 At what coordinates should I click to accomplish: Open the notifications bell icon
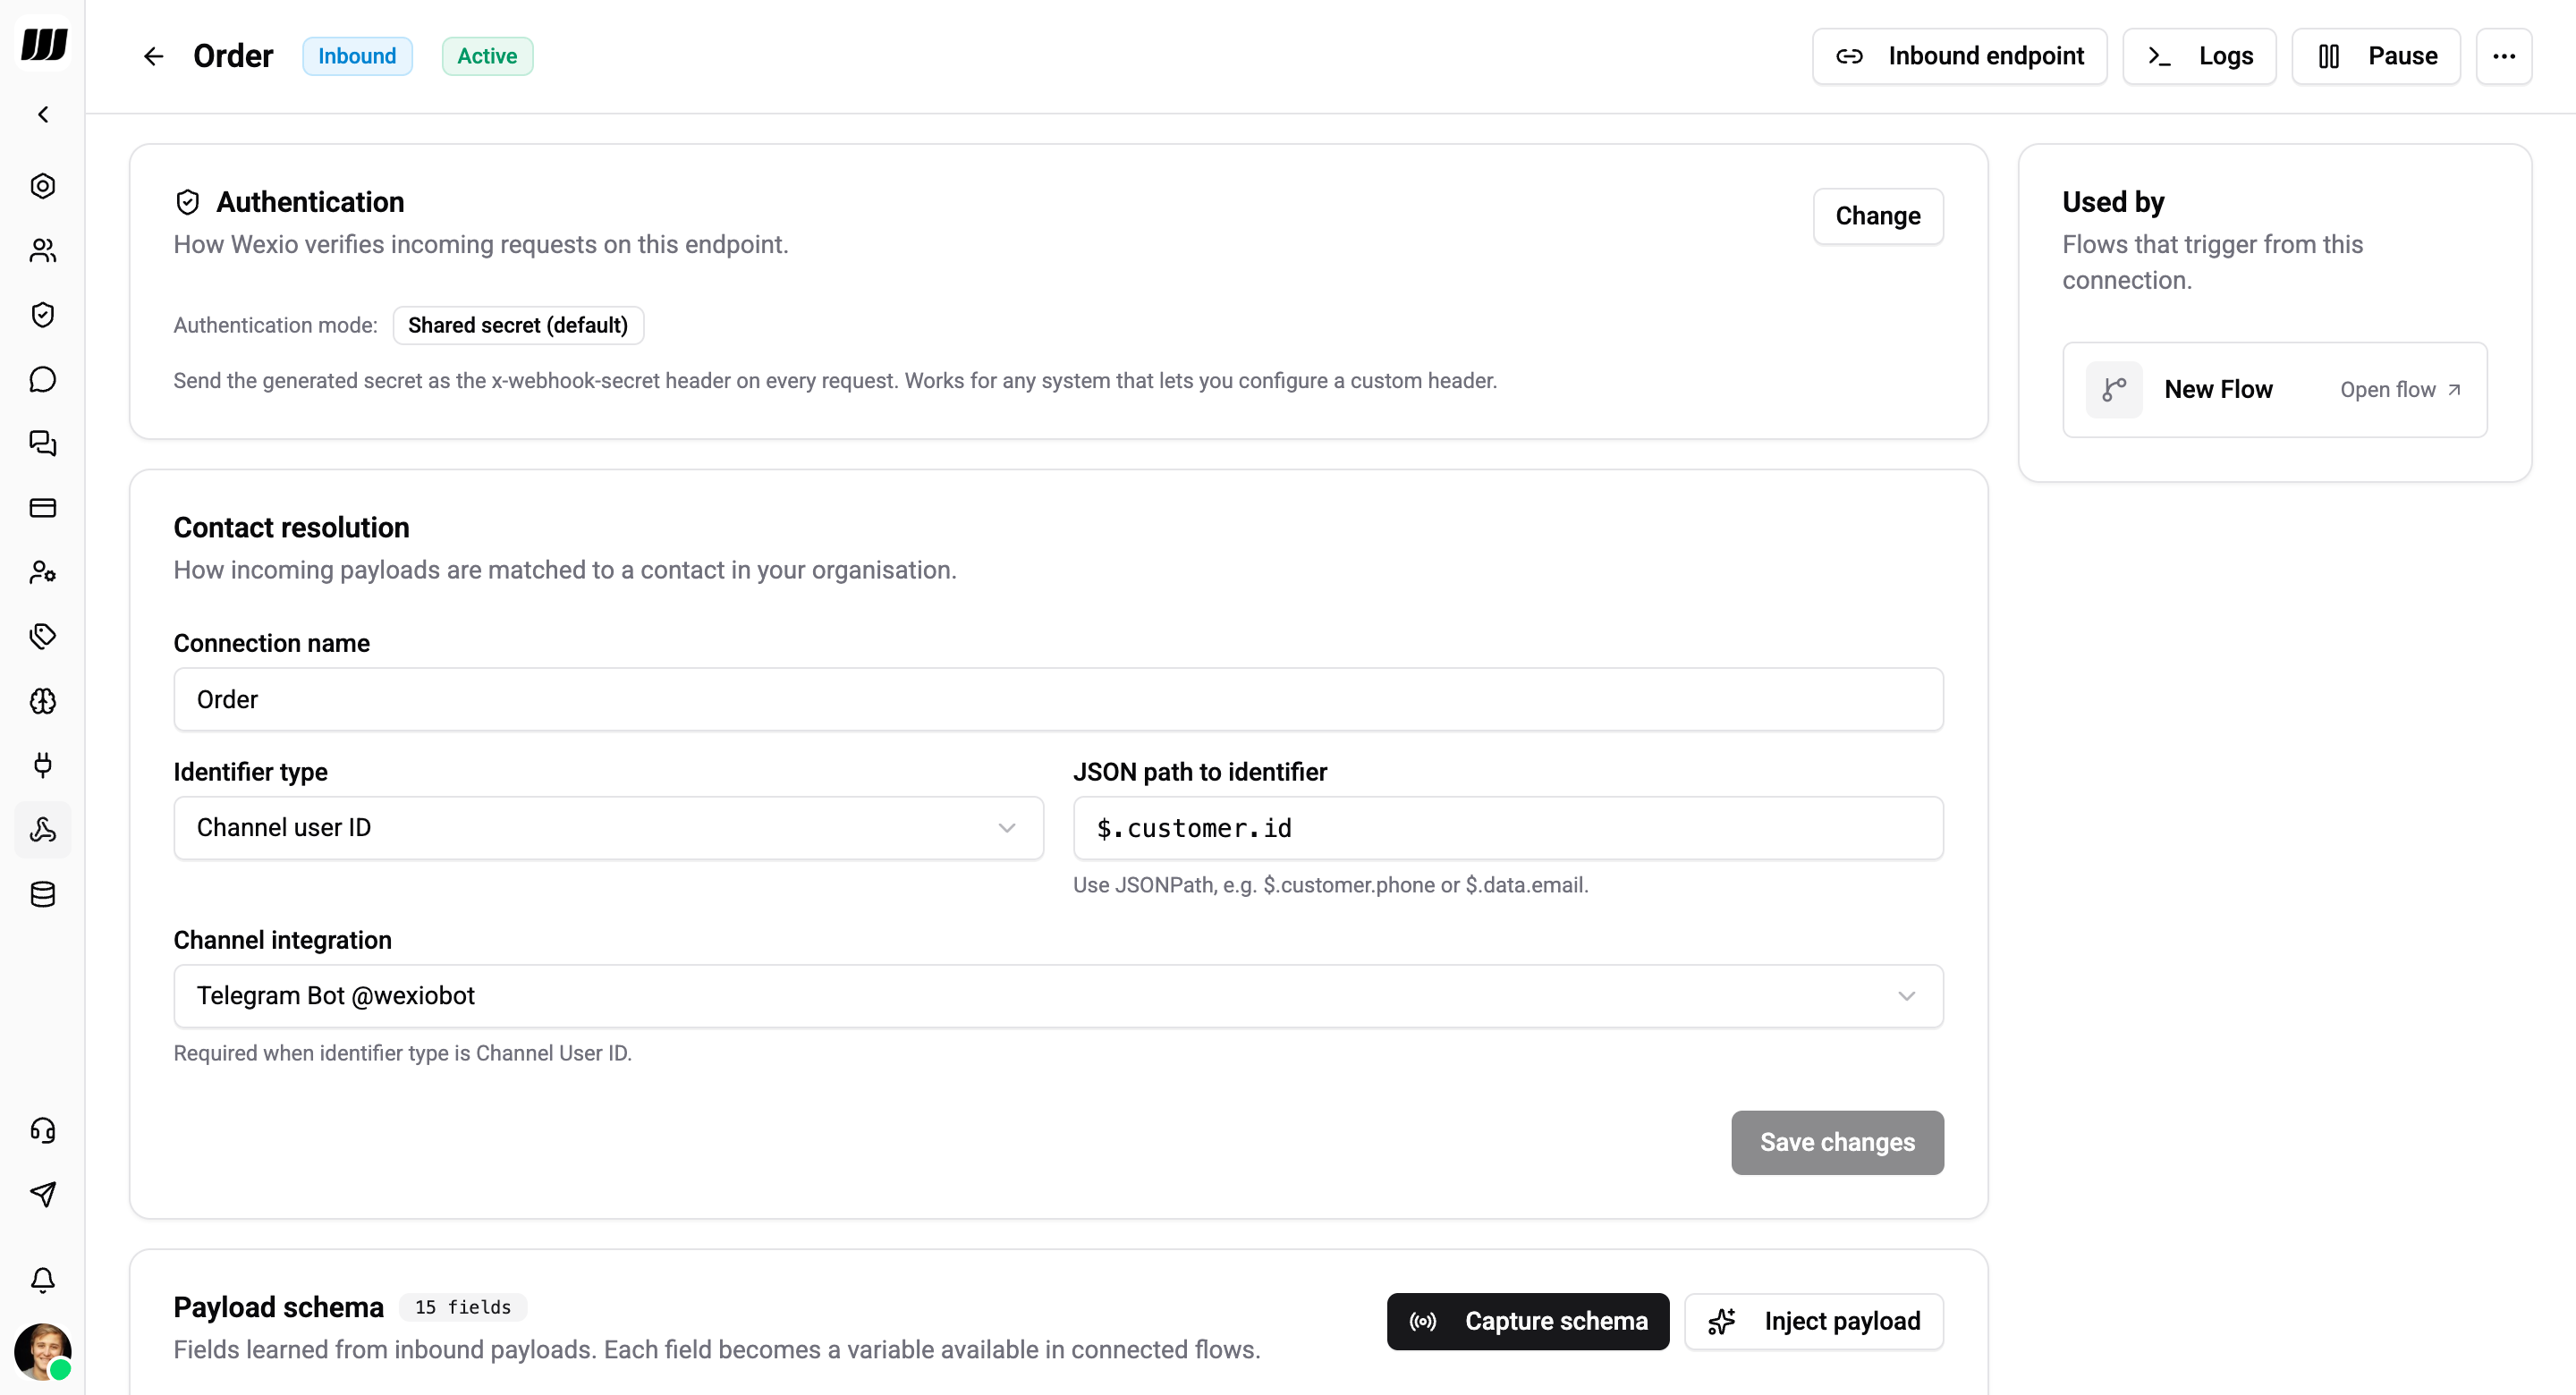(x=43, y=1280)
